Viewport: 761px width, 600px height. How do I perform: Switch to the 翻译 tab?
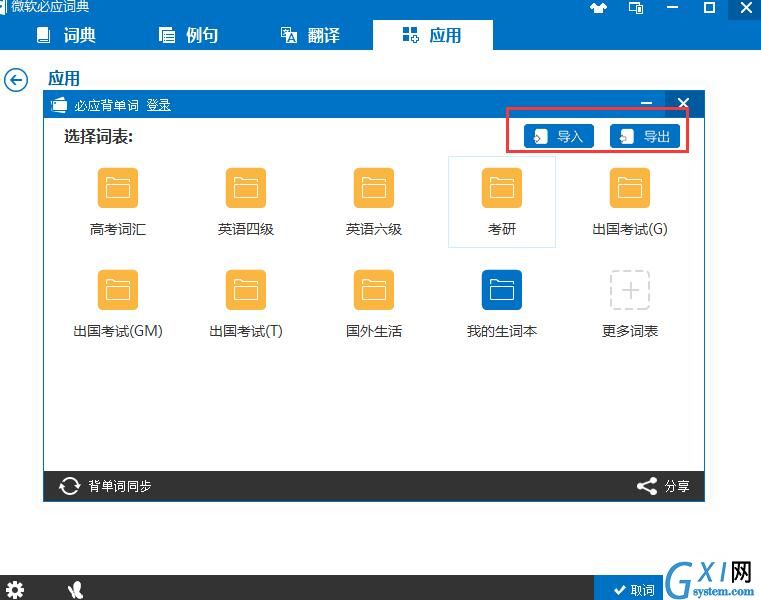pos(310,35)
